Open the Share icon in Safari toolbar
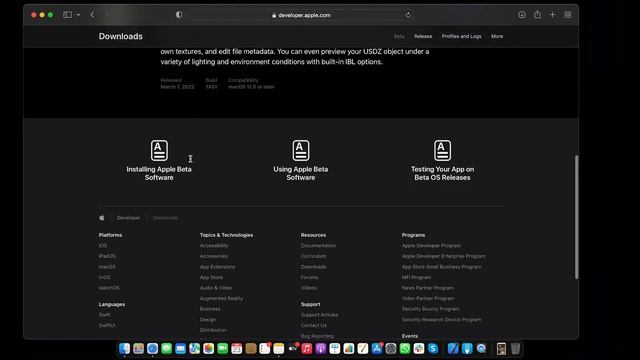The width and height of the screenshot is (640, 360). (x=537, y=15)
